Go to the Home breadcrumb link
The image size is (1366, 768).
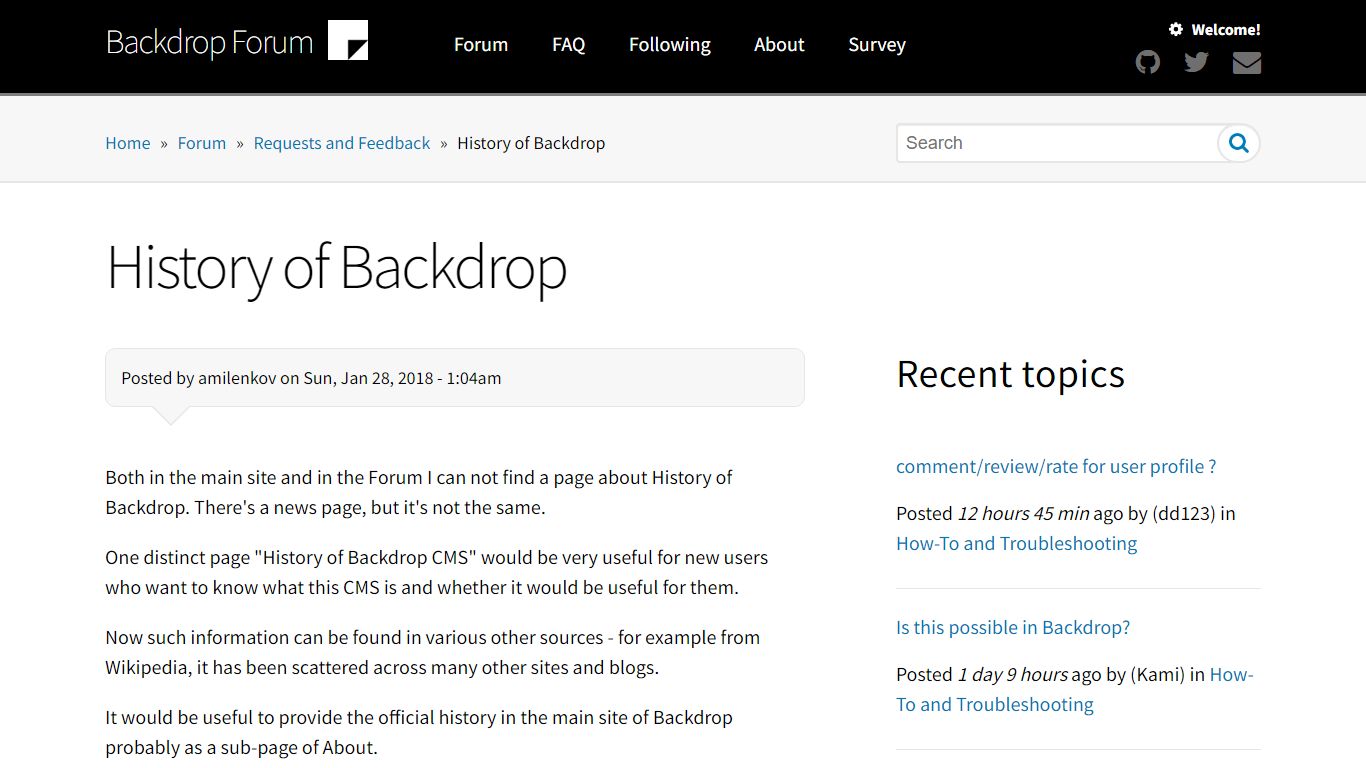click(x=128, y=143)
